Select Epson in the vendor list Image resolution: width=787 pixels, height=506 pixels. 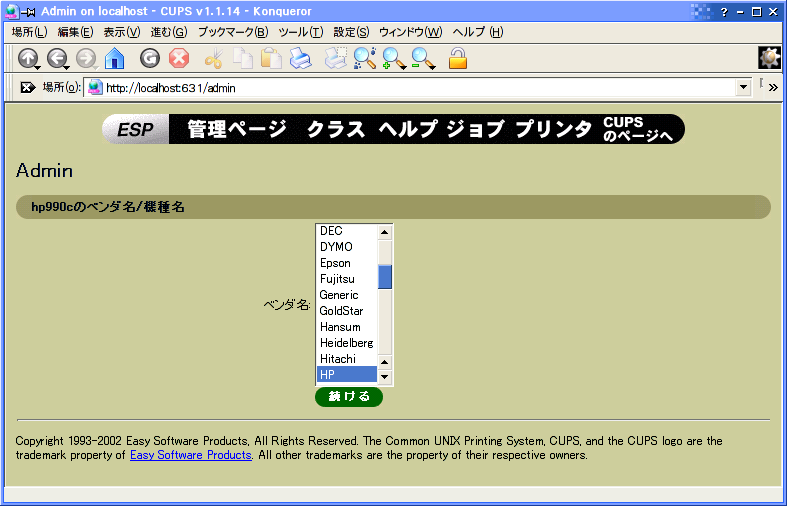[335, 263]
